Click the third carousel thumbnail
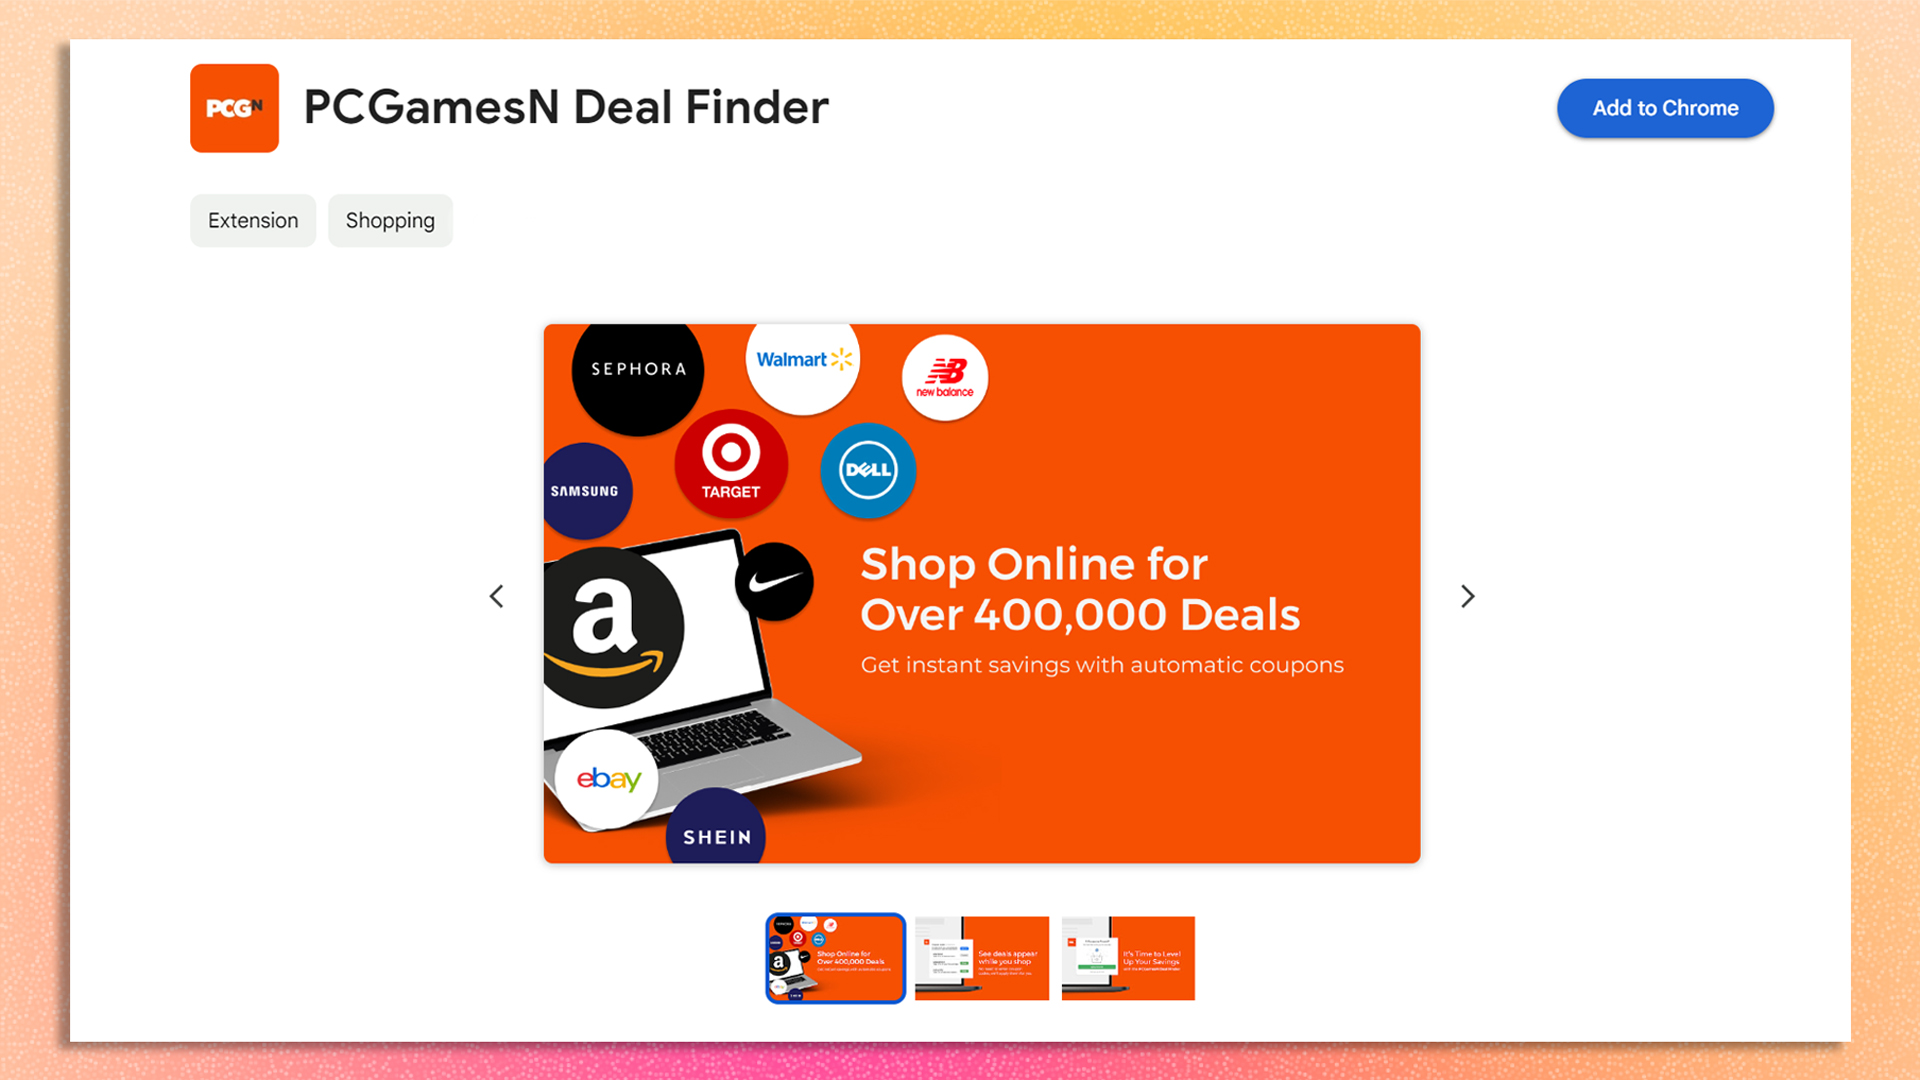The height and width of the screenshot is (1080, 1920). 1126,956
